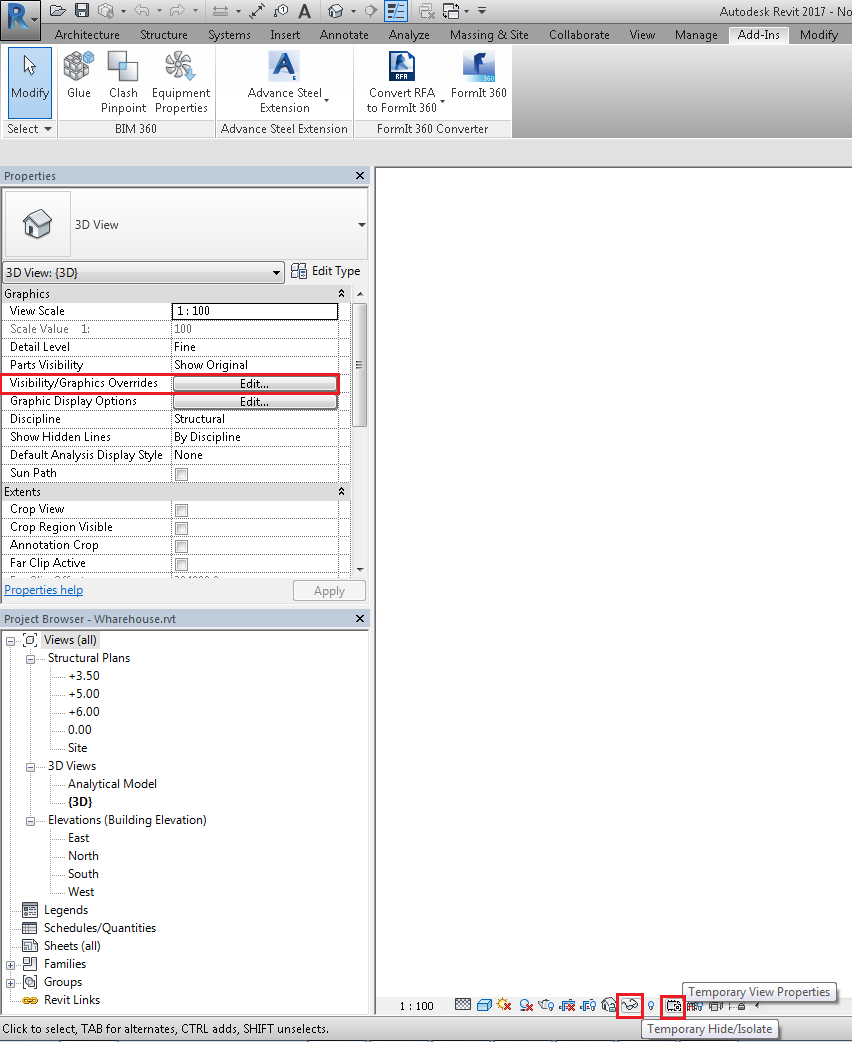Open the Properties help link

pyautogui.click(x=44, y=590)
